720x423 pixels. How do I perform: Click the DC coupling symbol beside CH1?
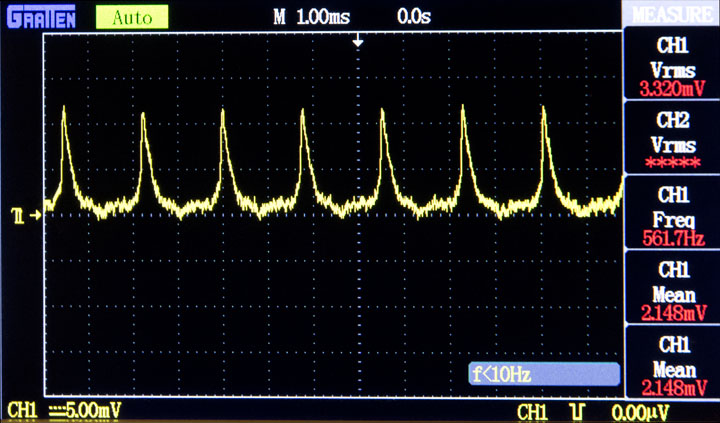tap(56, 410)
